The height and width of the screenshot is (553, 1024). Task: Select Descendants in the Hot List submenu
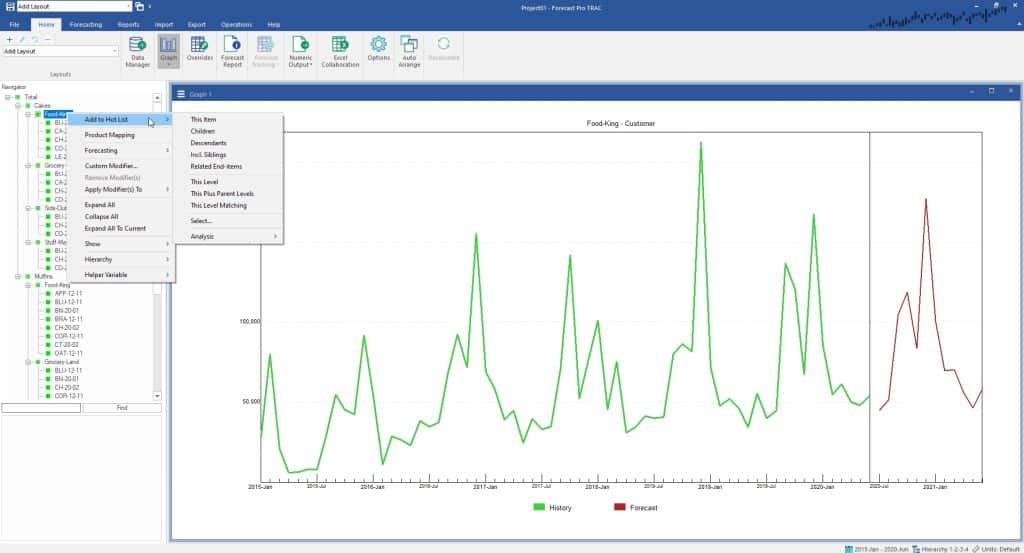point(208,143)
